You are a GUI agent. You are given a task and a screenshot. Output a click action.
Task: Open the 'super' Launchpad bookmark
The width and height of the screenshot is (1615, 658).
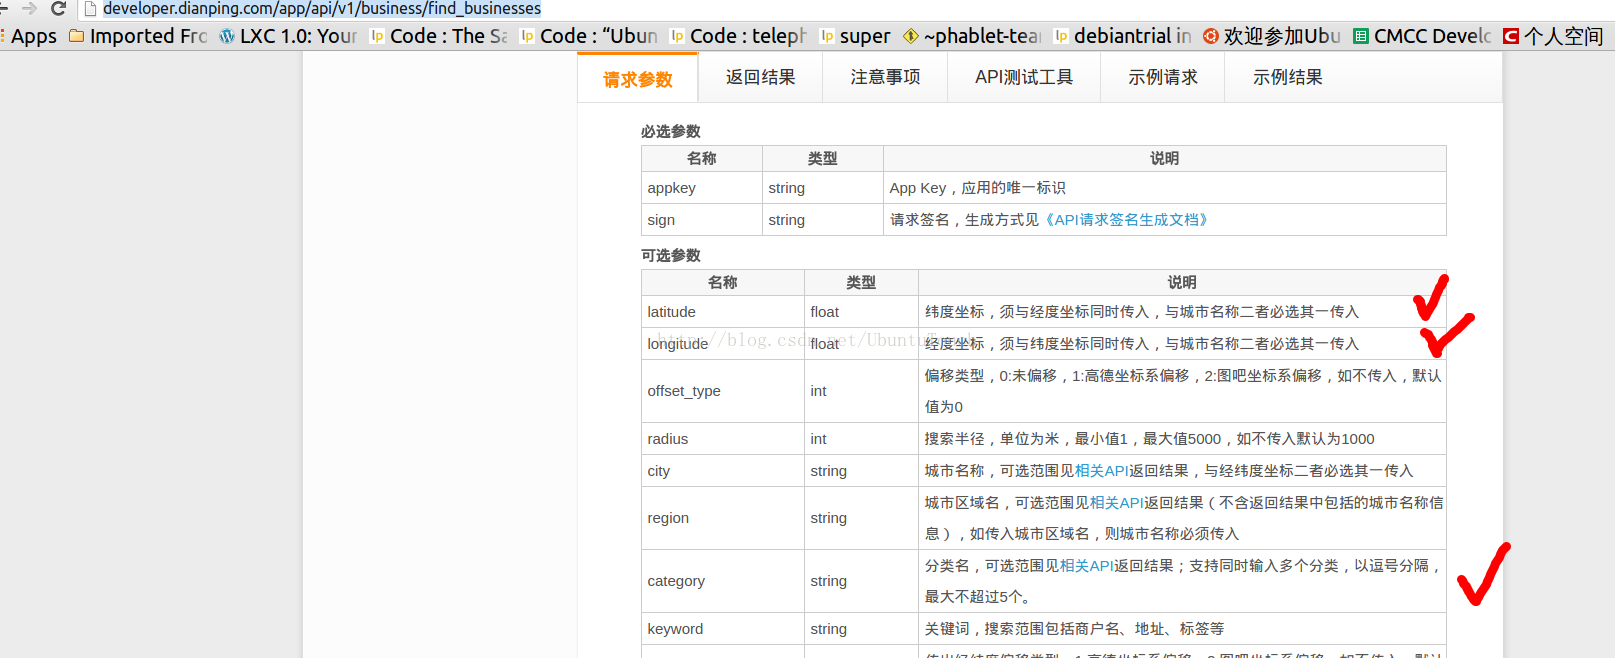[x=855, y=36]
